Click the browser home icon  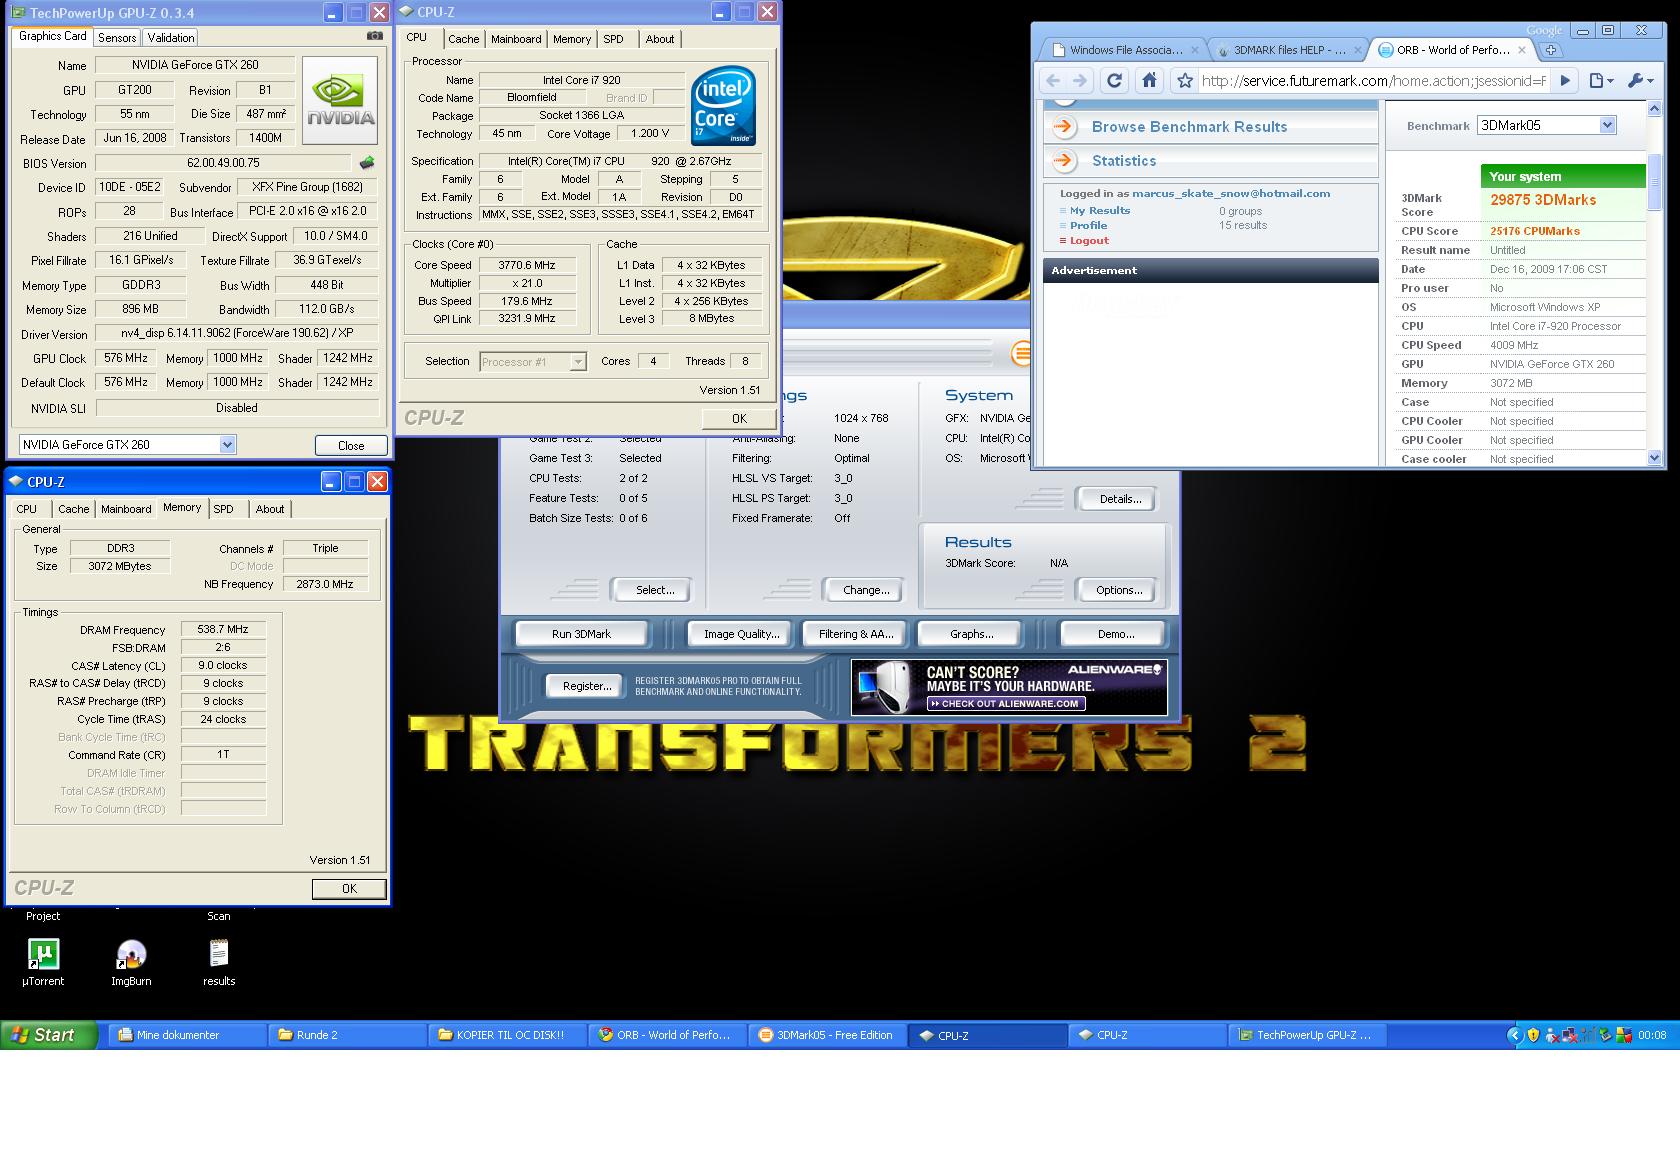coord(1150,81)
